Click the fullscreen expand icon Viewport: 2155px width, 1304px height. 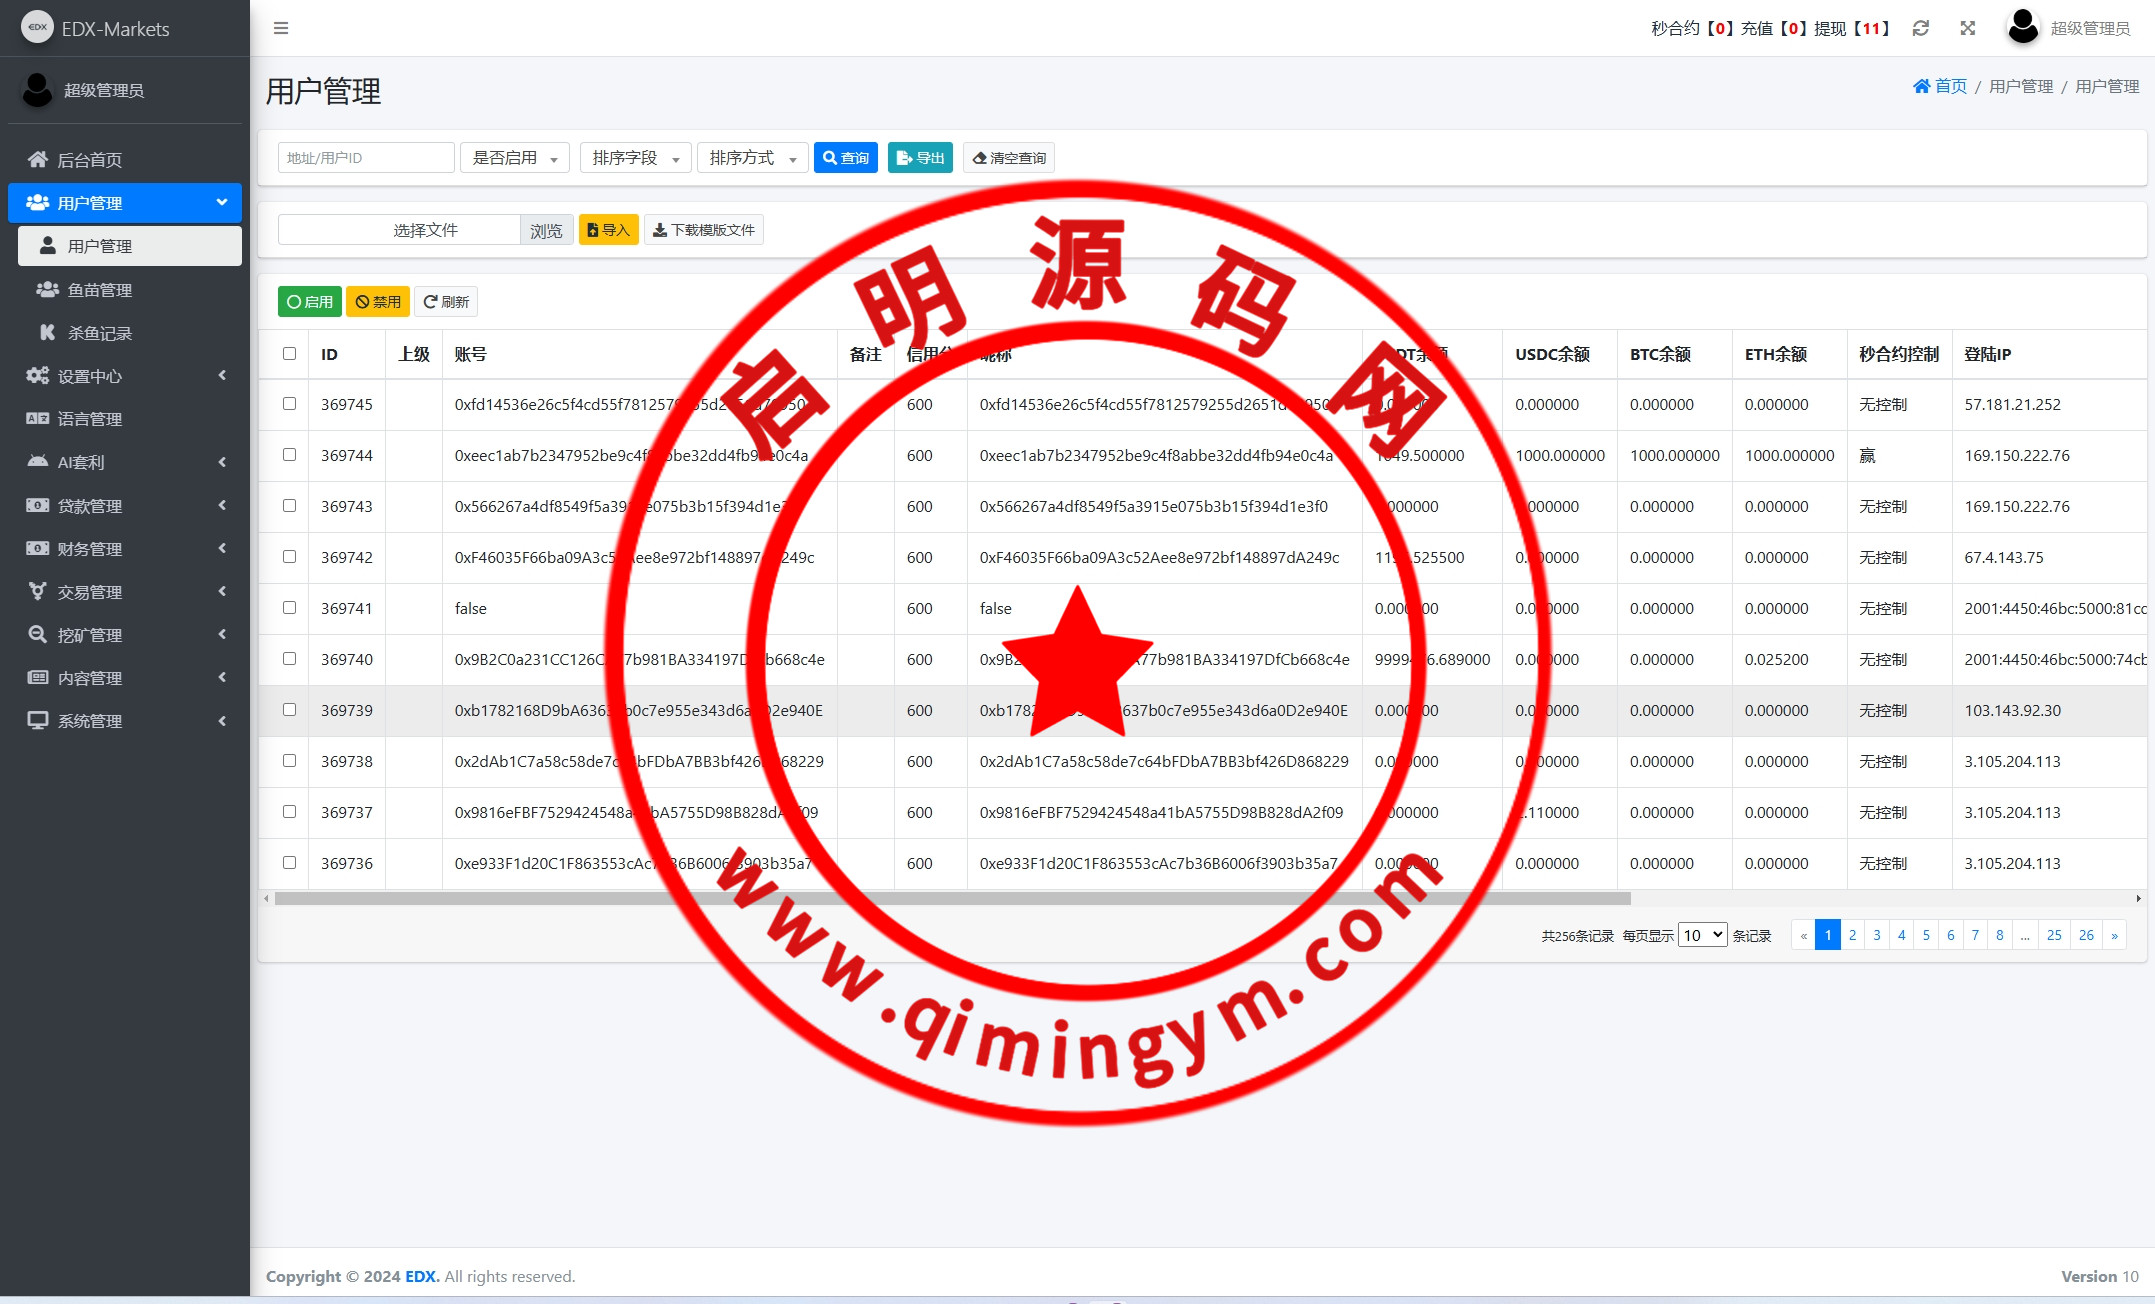[x=1968, y=28]
